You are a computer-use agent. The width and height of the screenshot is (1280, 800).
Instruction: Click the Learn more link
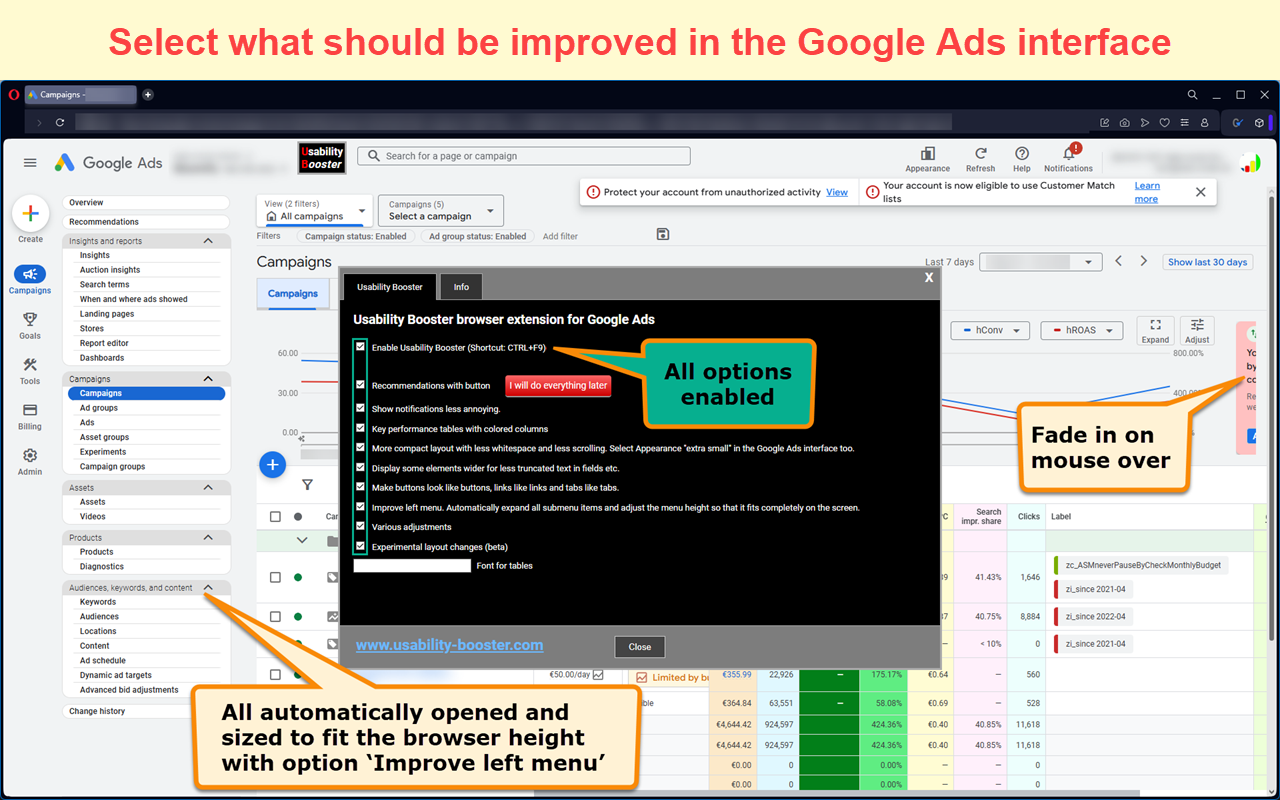pyautogui.click(x=1147, y=192)
